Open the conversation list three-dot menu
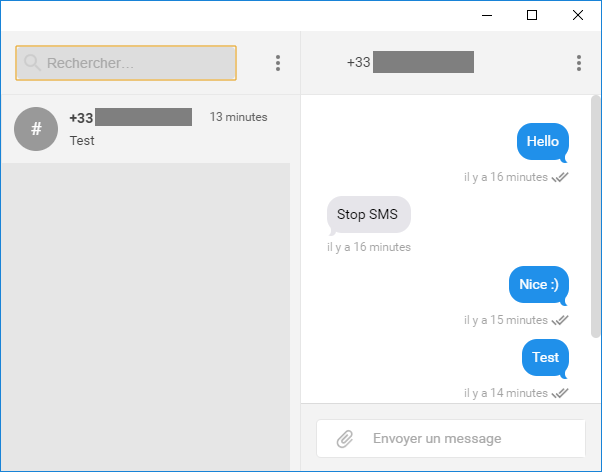Screen dimensions: 602x472 click(278, 63)
